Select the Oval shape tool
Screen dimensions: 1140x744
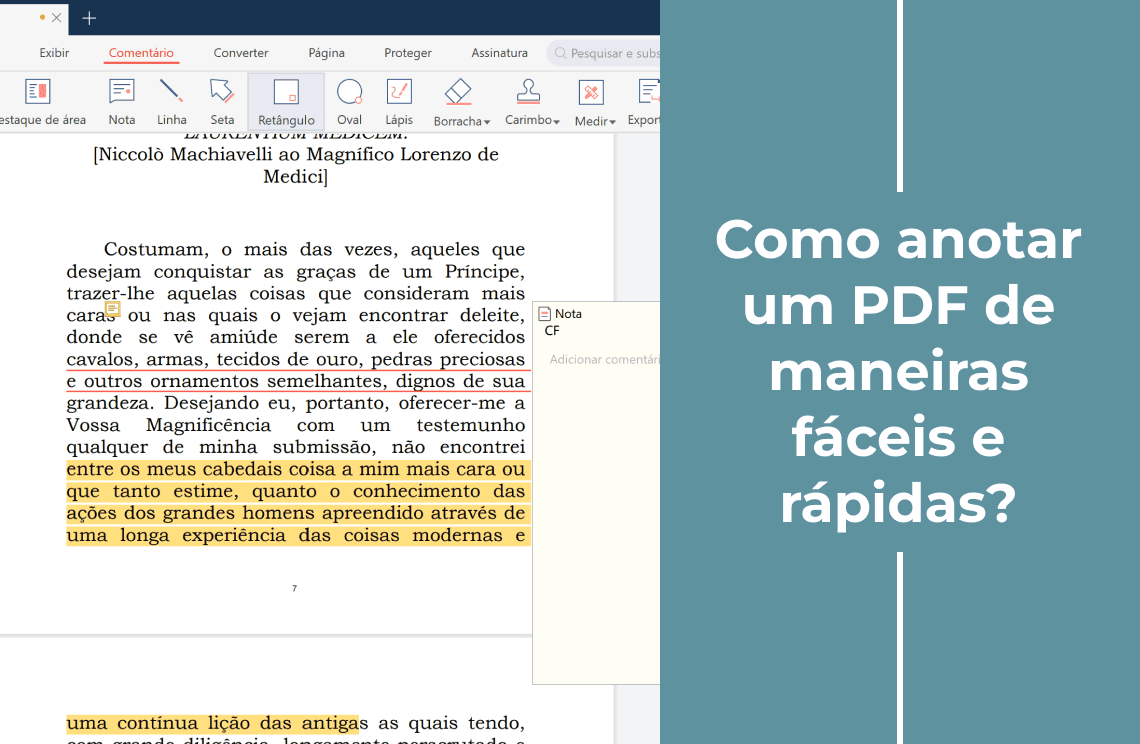coord(349,102)
